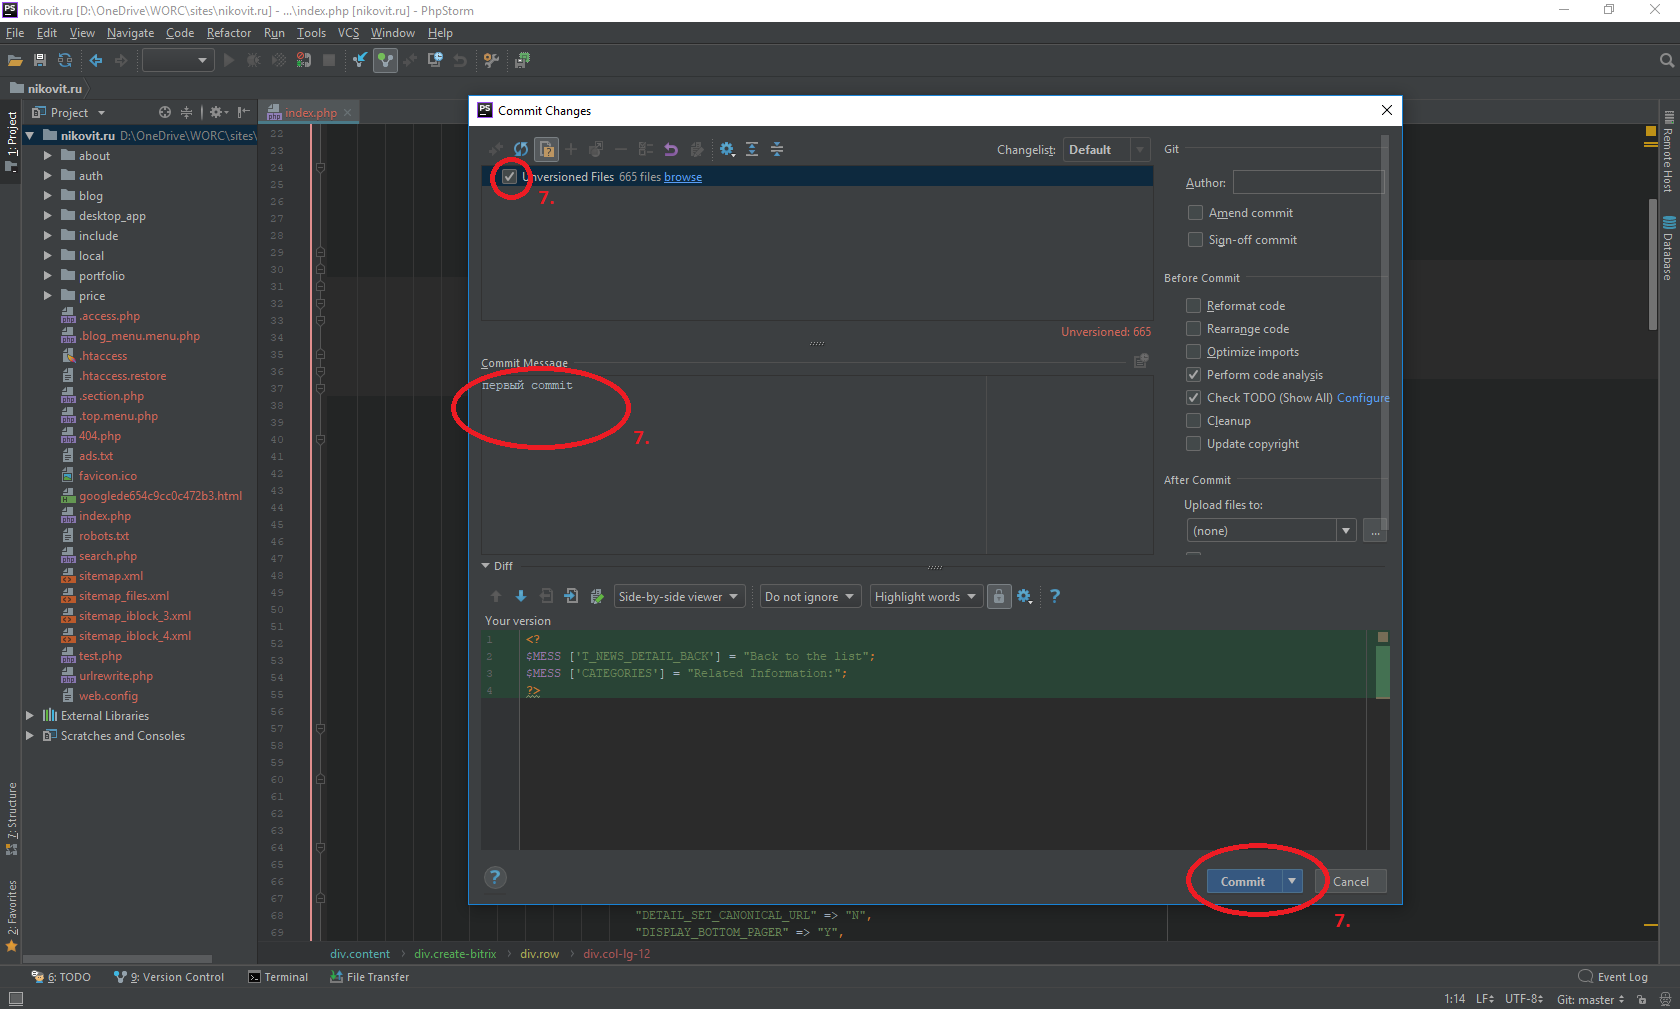This screenshot has width=1680, height=1009.
Task: Open the Commit button arrow dropdown
Action: point(1292,881)
